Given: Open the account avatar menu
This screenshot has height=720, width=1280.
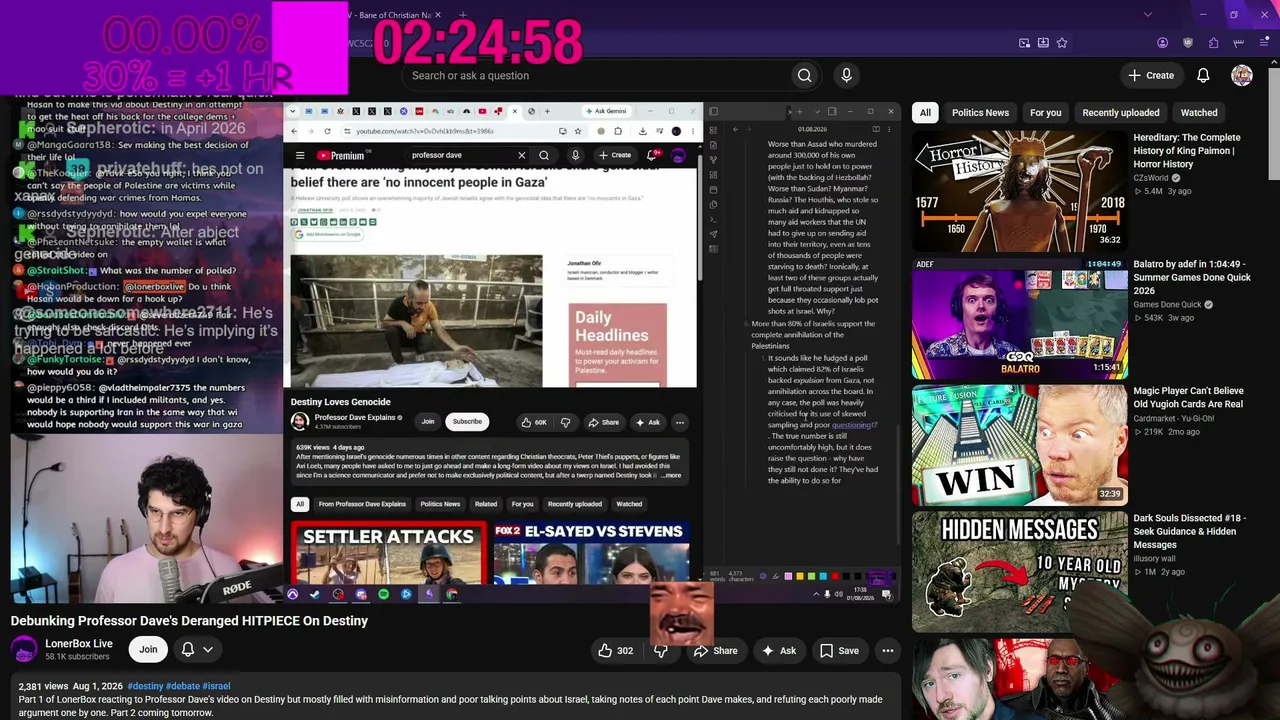Looking at the screenshot, I should [x=1242, y=75].
